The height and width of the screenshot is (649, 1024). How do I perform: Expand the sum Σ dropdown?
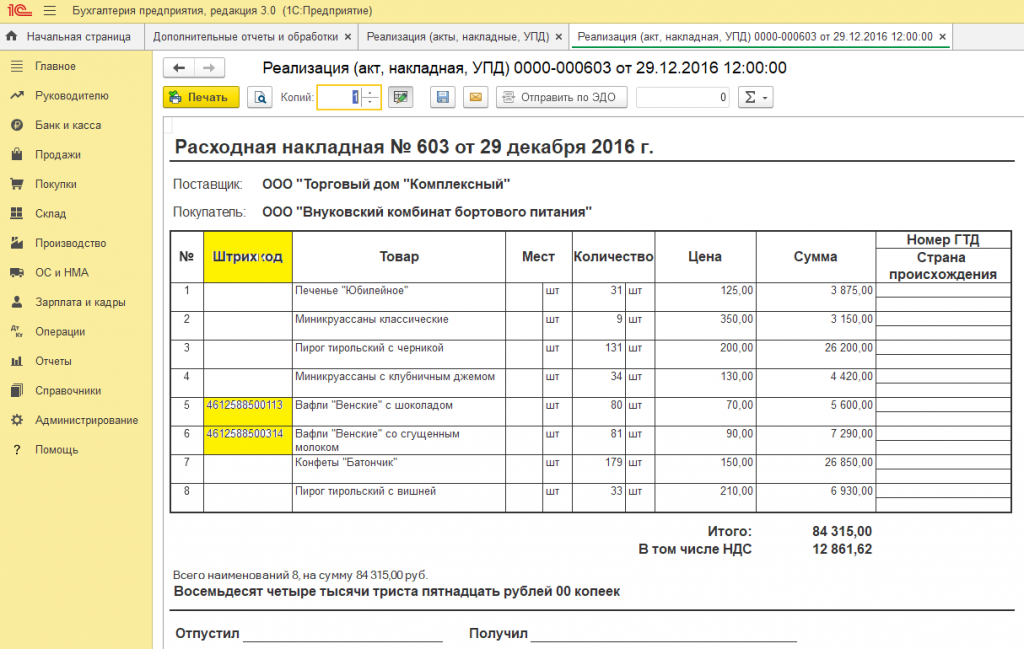[x=756, y=97]
